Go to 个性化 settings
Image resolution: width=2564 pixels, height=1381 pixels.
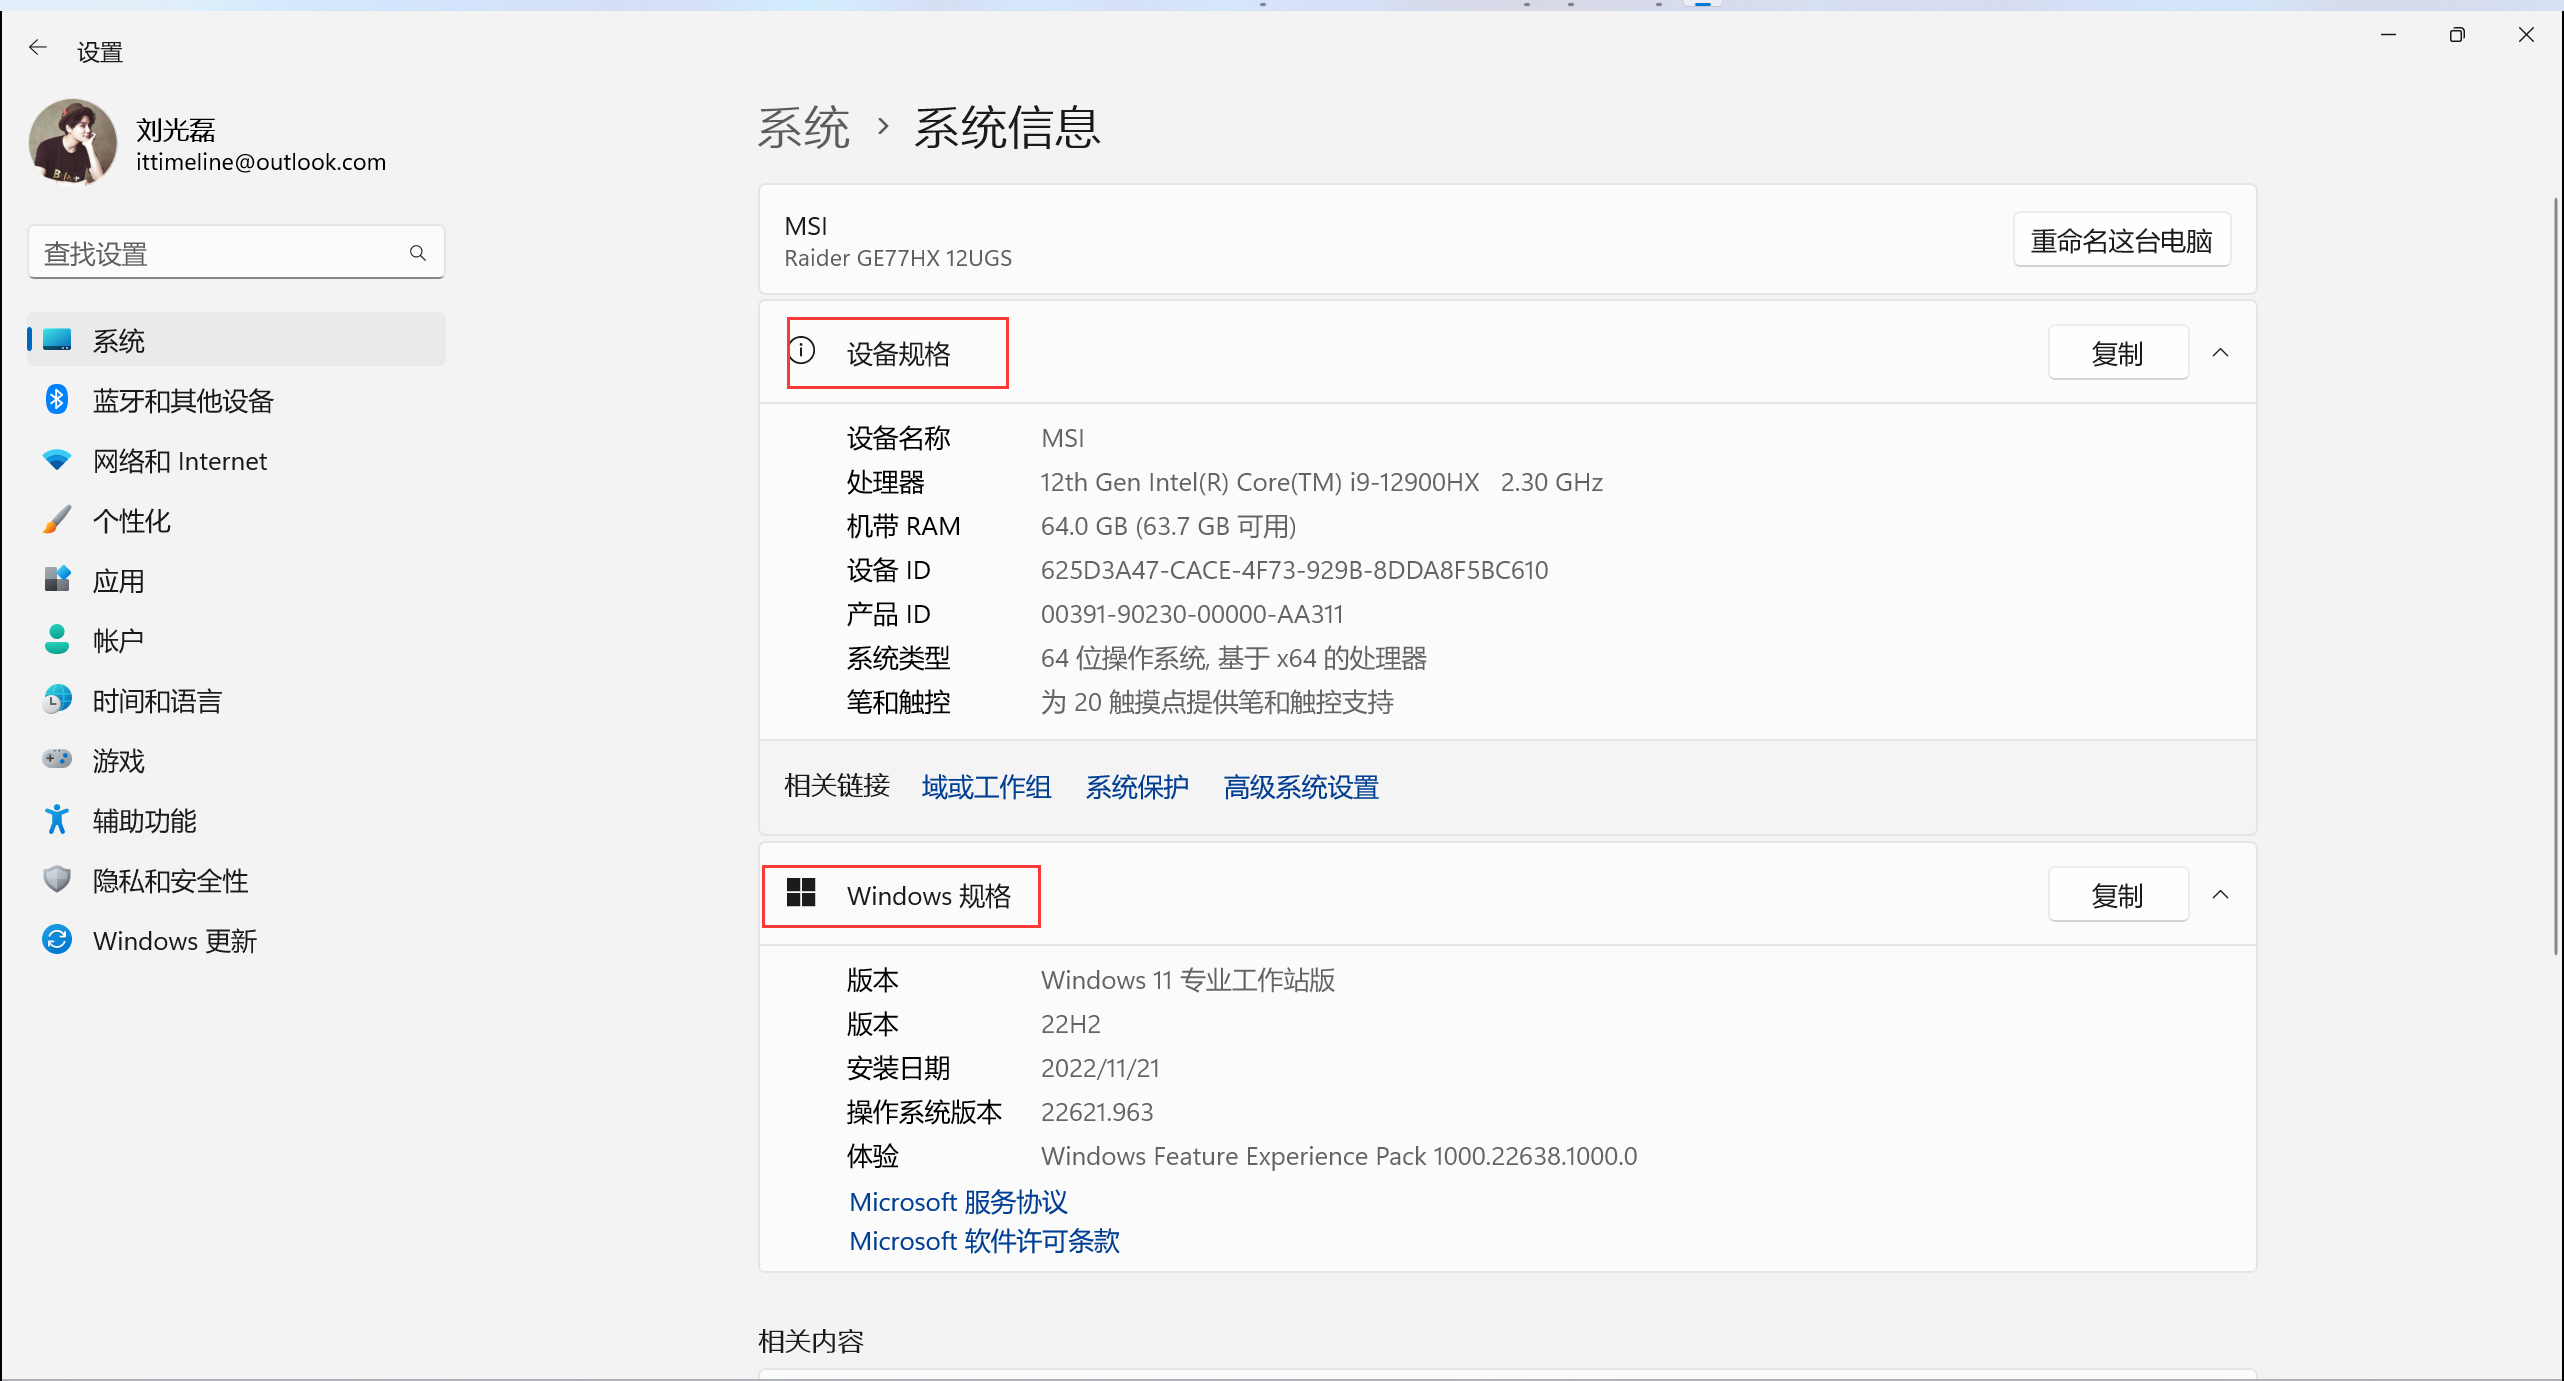237,520
